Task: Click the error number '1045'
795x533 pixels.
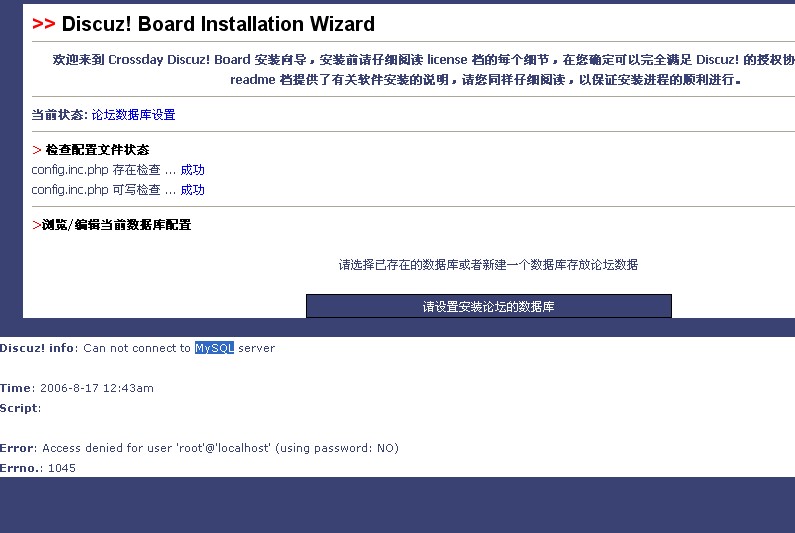Action: tap(62, 468)
